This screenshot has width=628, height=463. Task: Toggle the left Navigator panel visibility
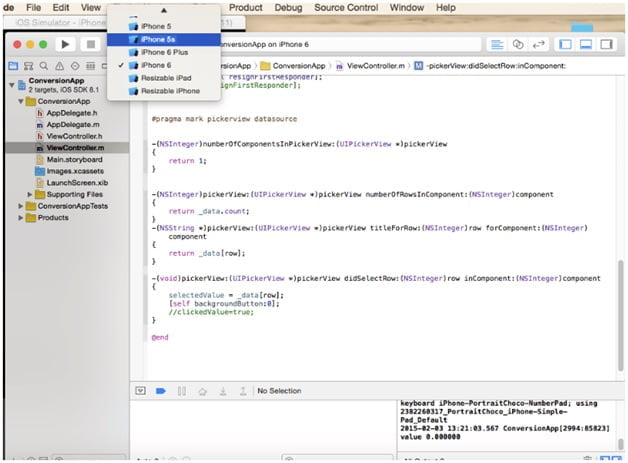click(x=565, y=45)
